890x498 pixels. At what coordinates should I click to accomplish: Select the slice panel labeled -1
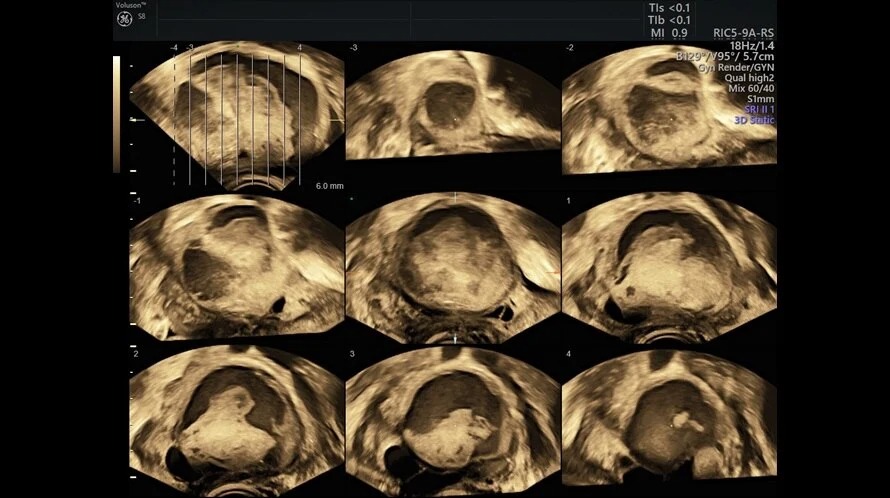click(x=237, y=266)
